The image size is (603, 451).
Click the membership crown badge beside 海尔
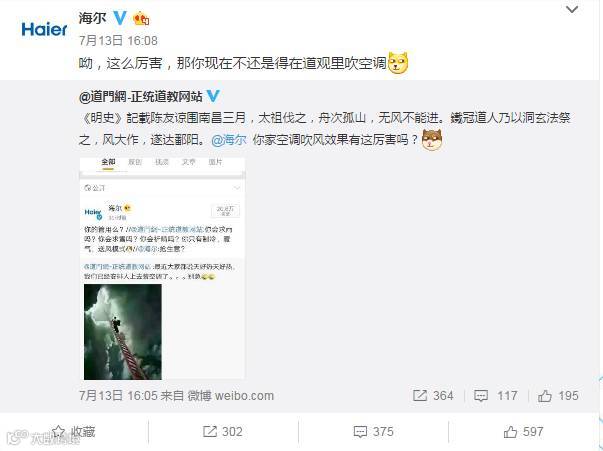pyautogui.click(x=141, y=18)
